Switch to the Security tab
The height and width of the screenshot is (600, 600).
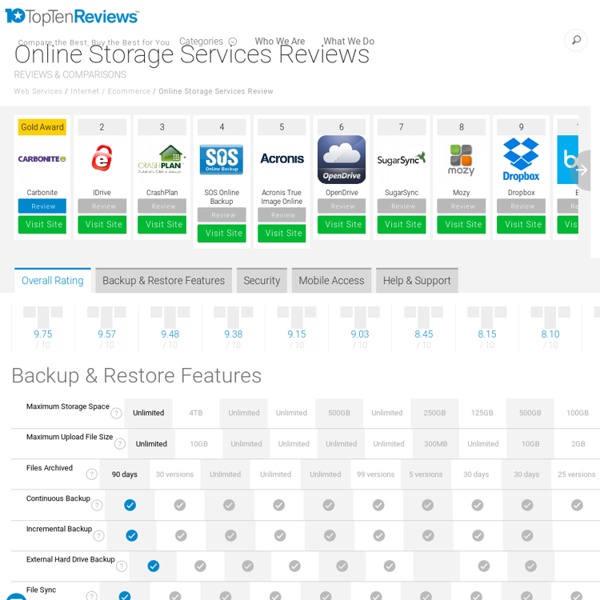coord(262,281)
